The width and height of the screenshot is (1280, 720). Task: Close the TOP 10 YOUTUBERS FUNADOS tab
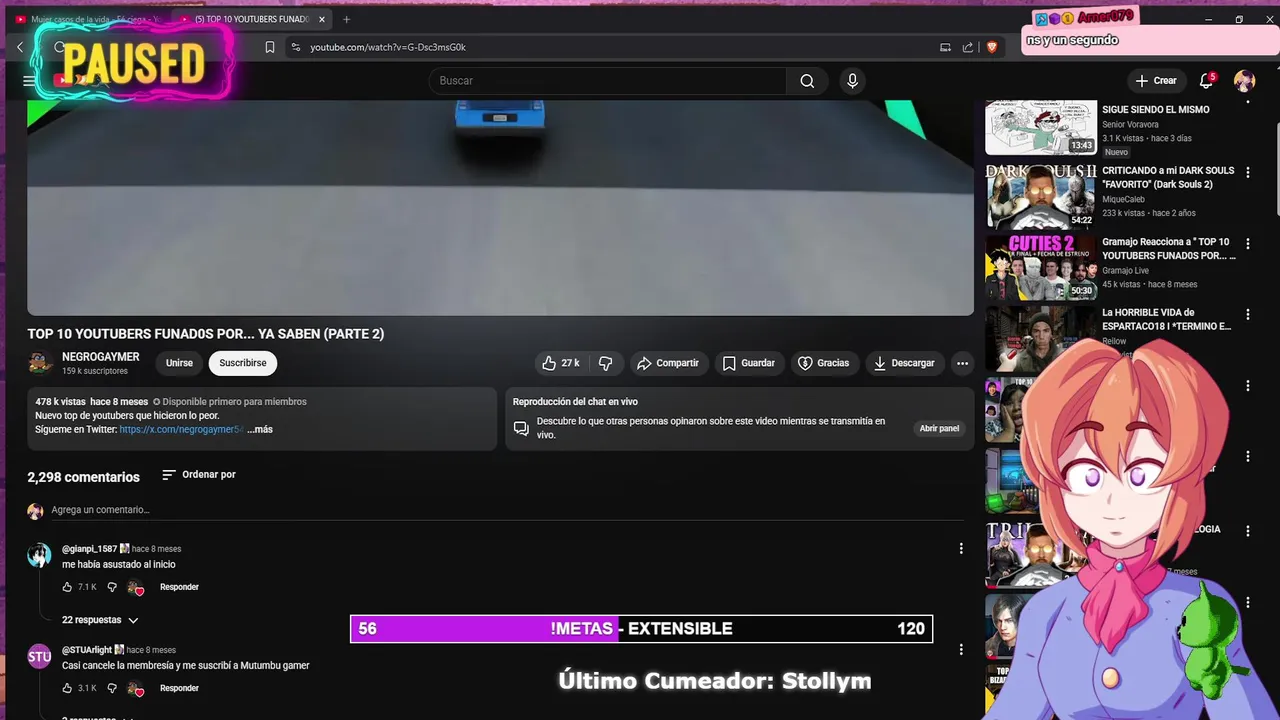pyautogui.click(x=322, y=19)
